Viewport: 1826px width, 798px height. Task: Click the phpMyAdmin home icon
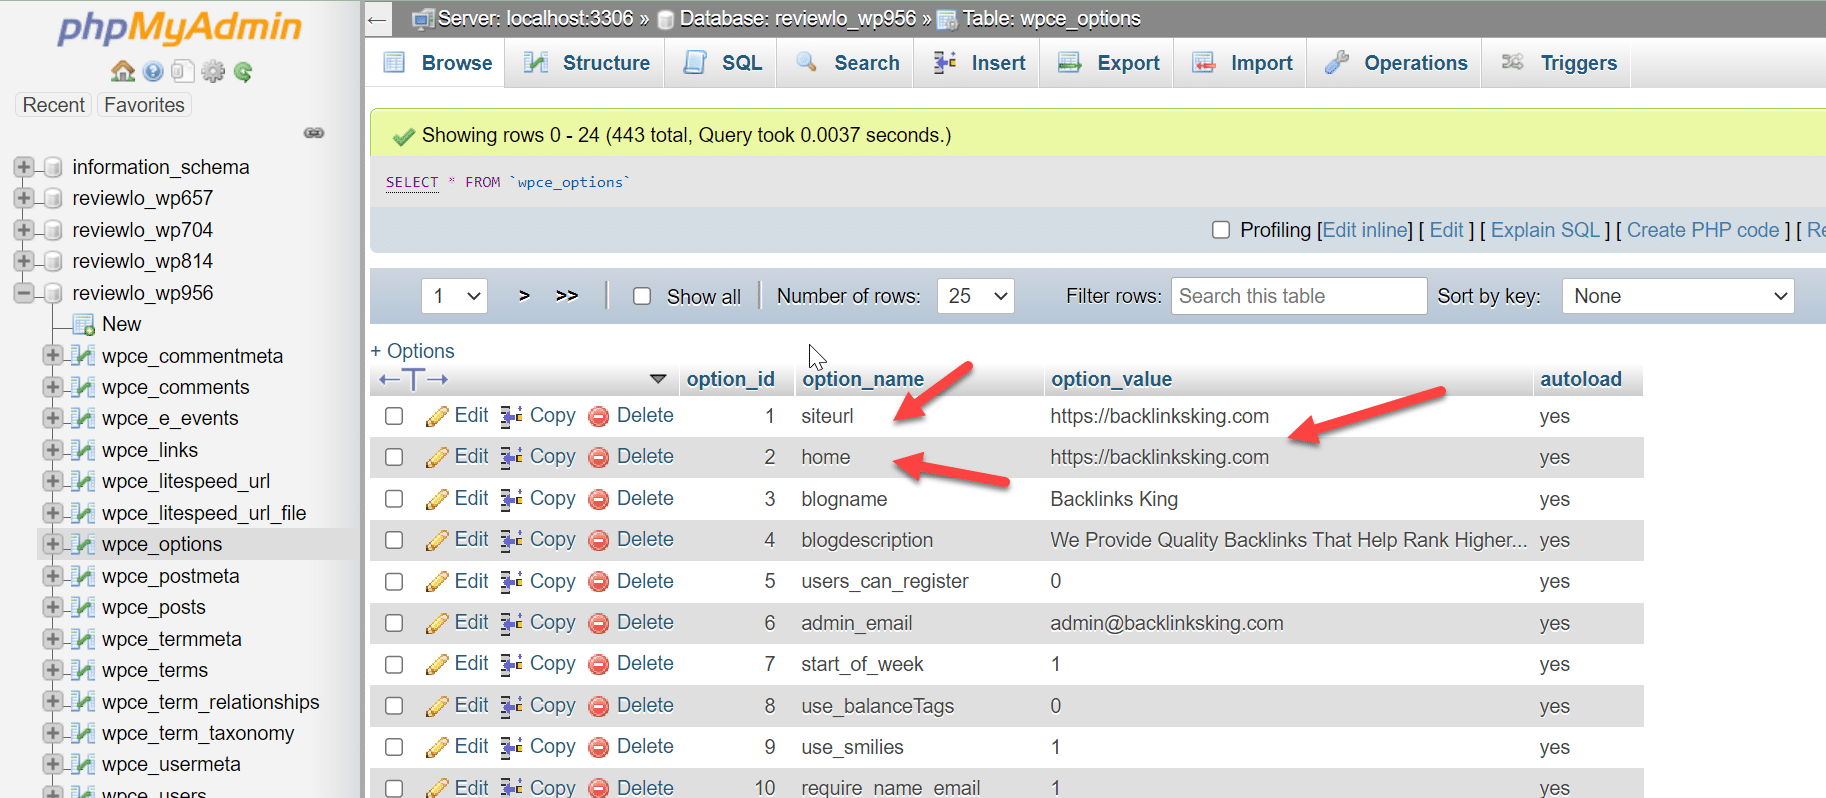pyautogui.click(x=123, y=71)
